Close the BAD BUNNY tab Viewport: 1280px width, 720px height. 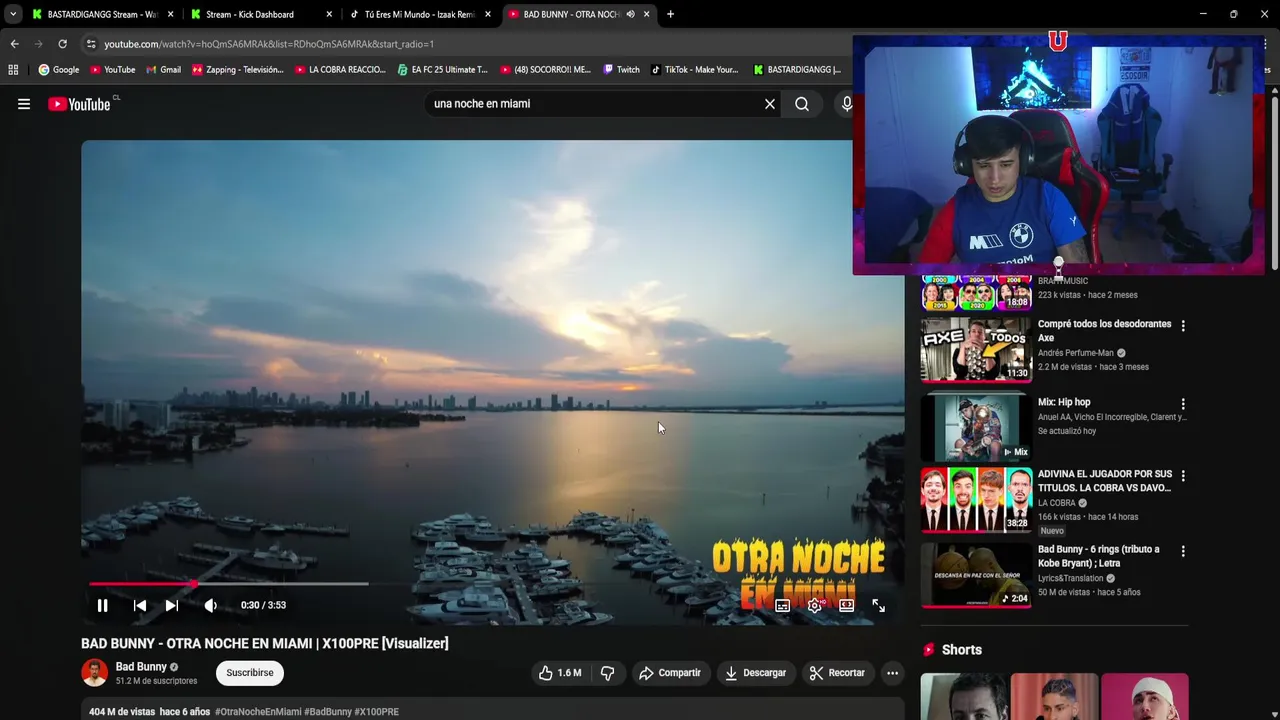click(646, 14)
